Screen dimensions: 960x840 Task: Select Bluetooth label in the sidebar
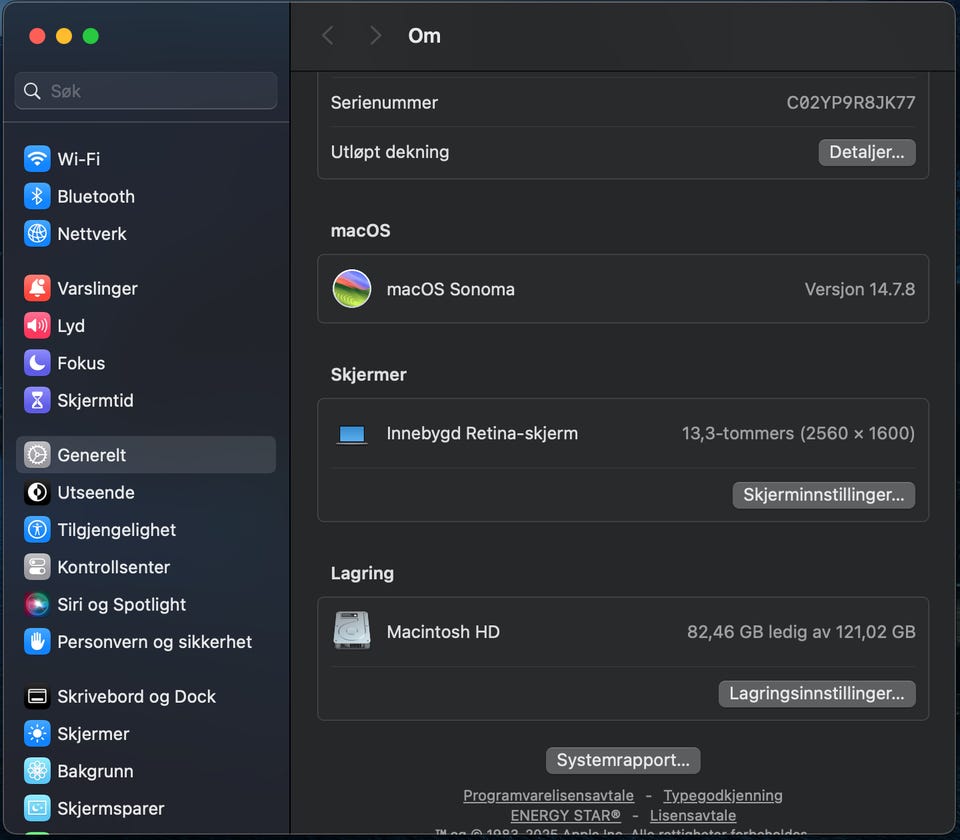(96, 197)
